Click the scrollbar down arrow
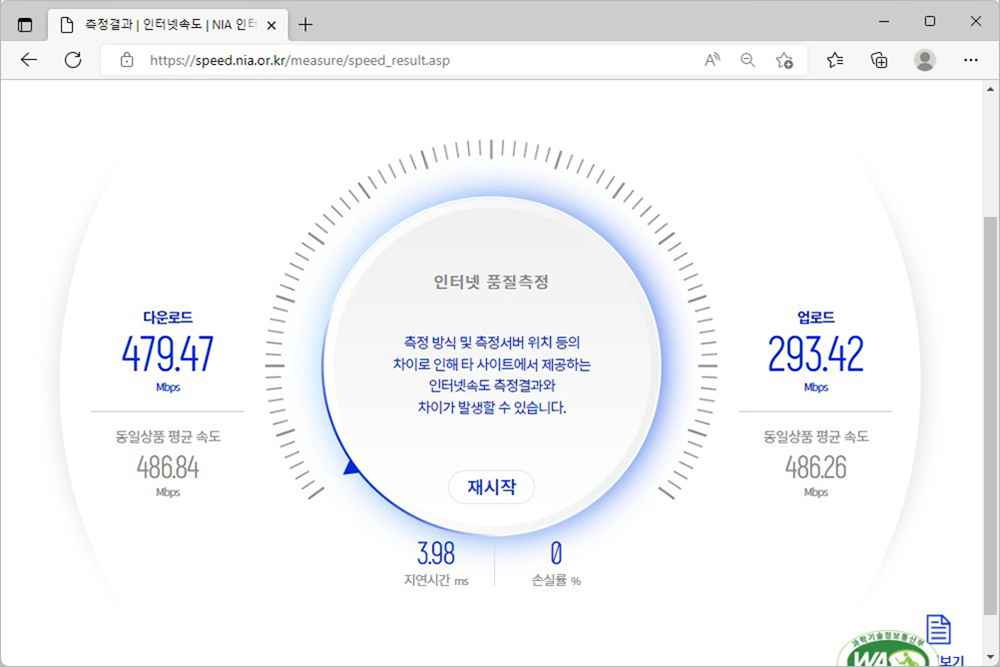Viewport: 1000px width, 667px height. (990, 657)
